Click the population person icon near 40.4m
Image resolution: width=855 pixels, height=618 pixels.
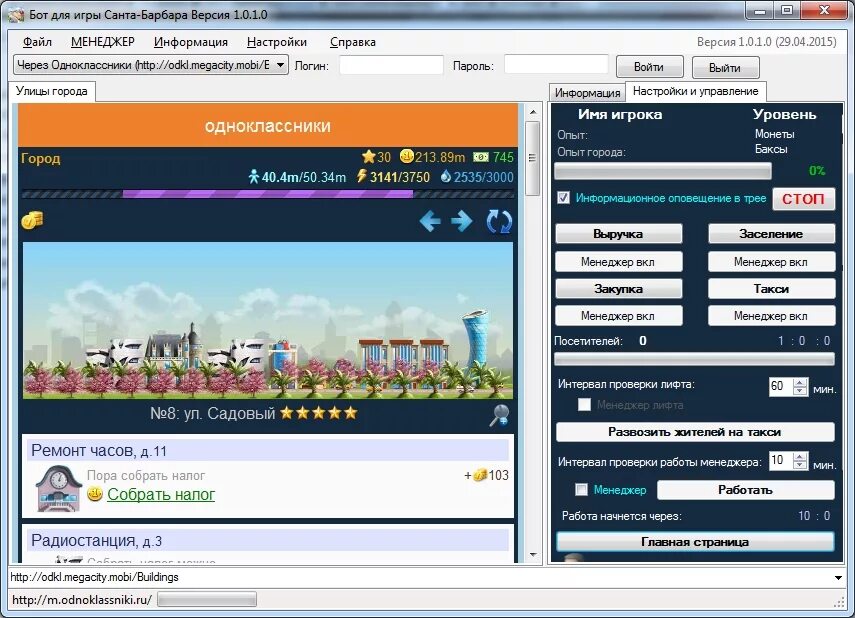[x=254, y=177]
